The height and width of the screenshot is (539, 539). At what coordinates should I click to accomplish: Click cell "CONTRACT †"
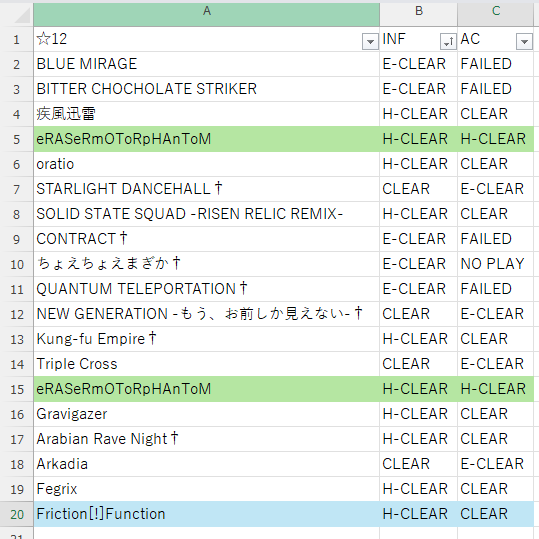(207, 239)
